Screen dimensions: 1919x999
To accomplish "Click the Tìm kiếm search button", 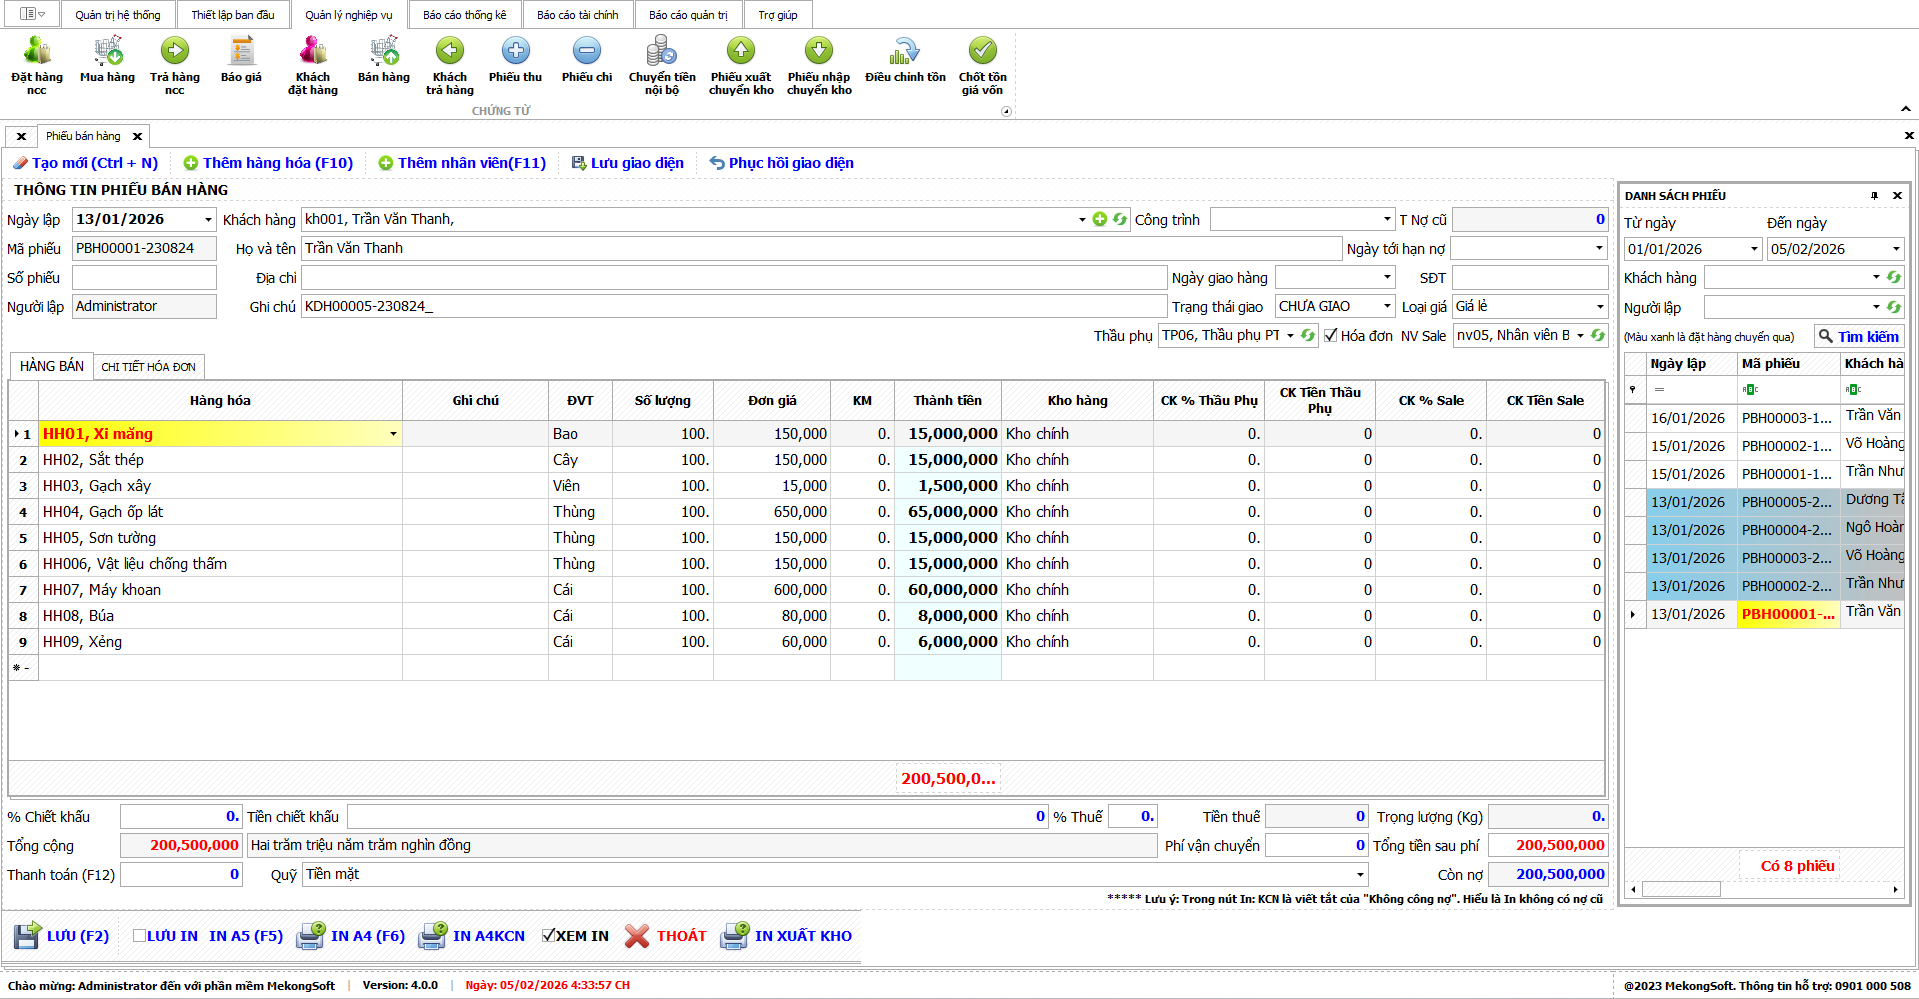I will point(1858,337).
